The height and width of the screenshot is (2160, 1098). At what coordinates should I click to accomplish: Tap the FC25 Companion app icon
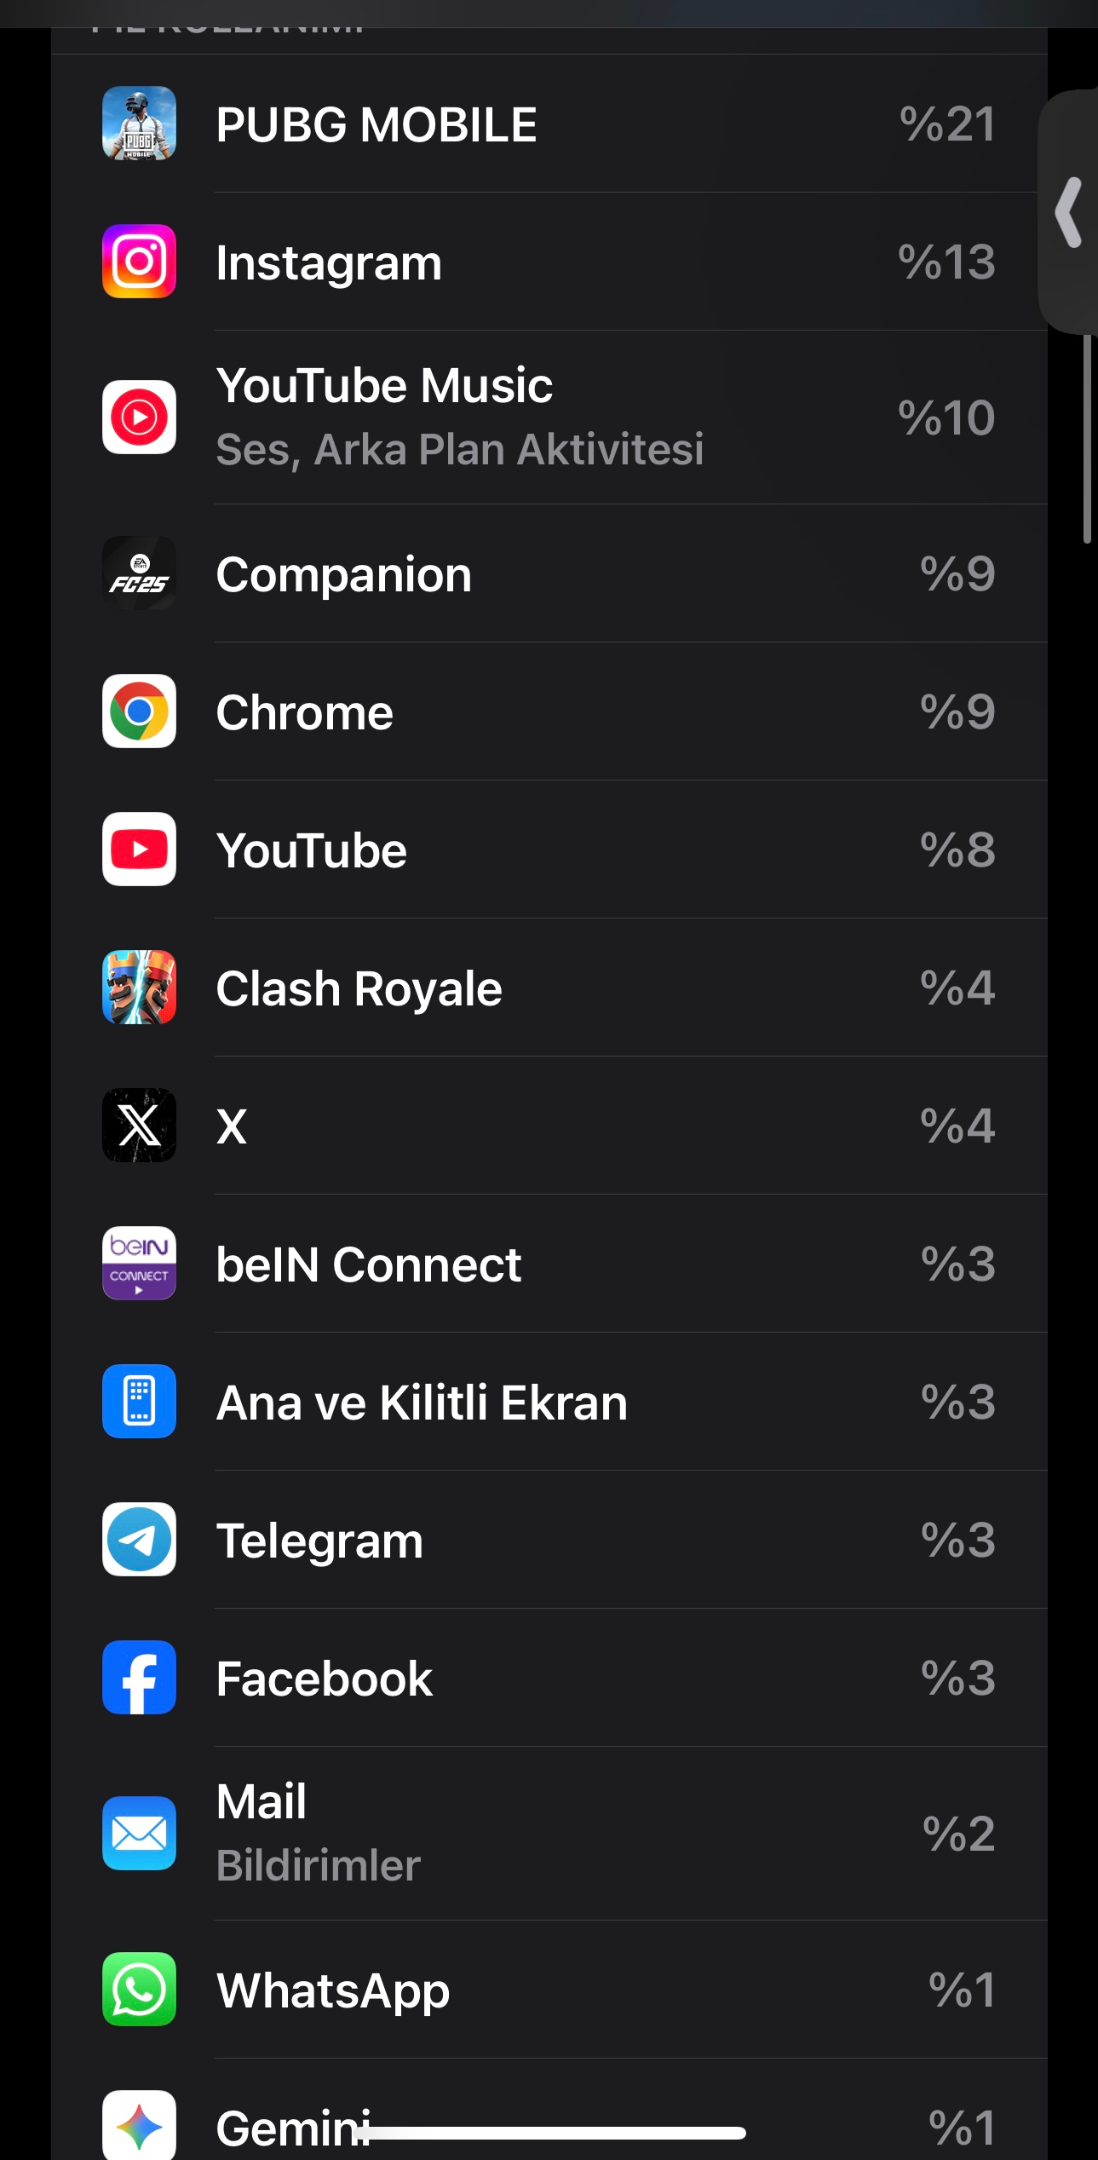[139, 574]
